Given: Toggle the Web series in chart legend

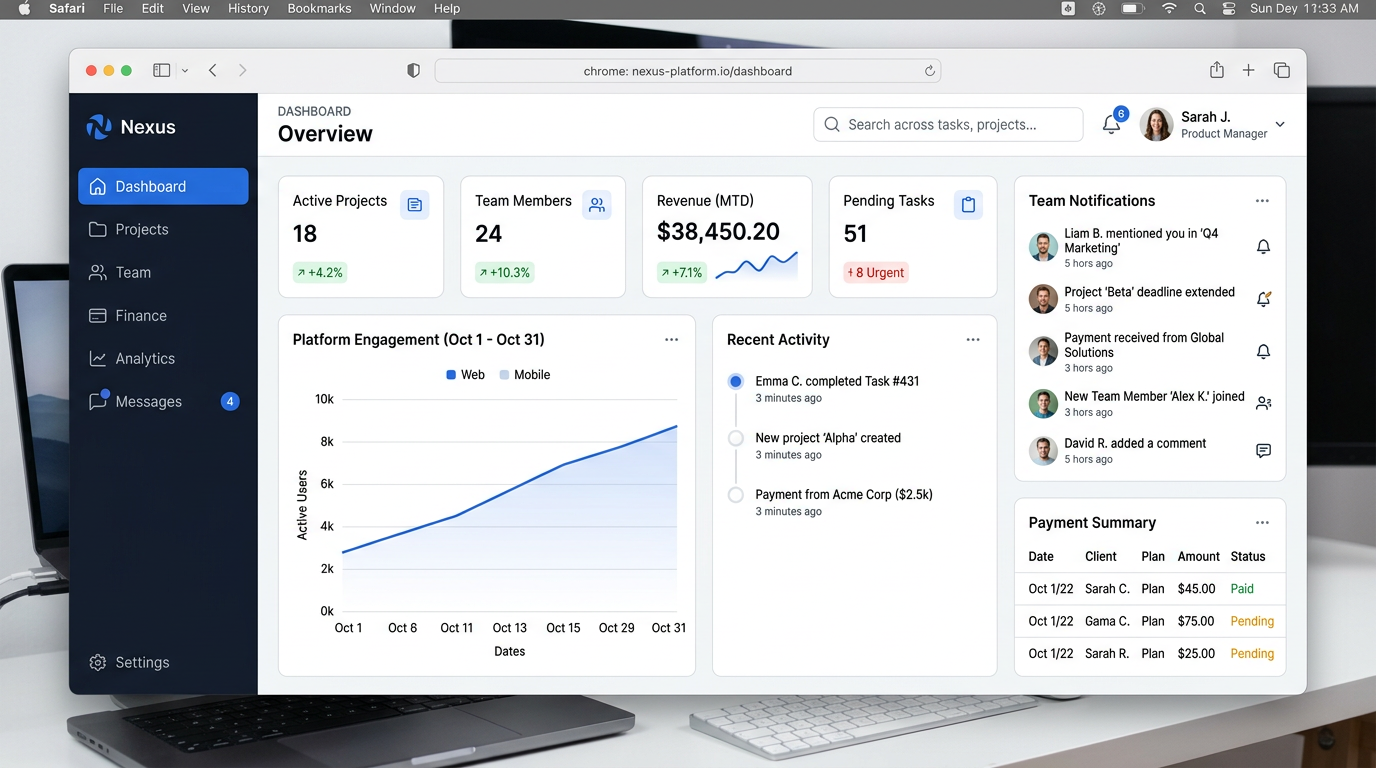Looking at the screenshot, I should pos(465,375).
